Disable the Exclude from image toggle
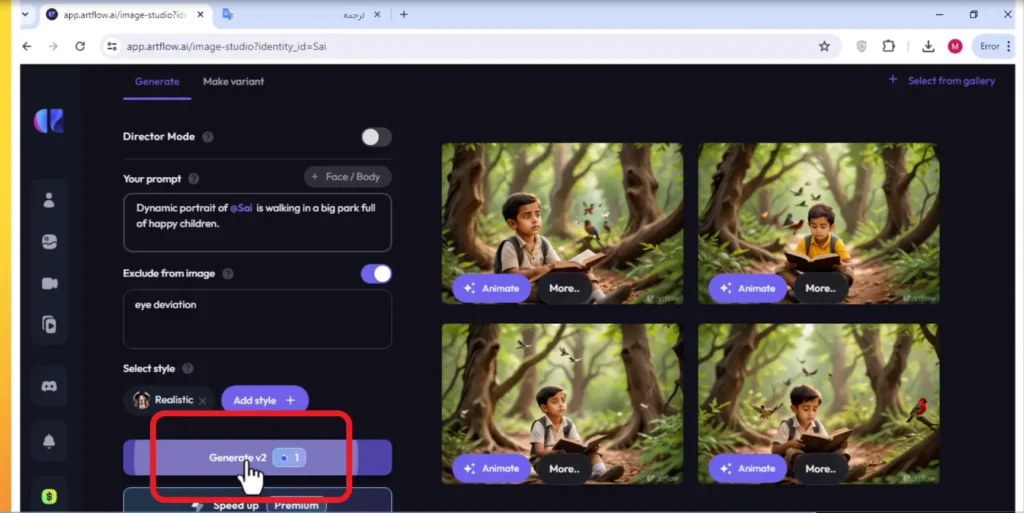This screenshot has height=513, width=1024. pyautogui.click(x=376, y=274)
